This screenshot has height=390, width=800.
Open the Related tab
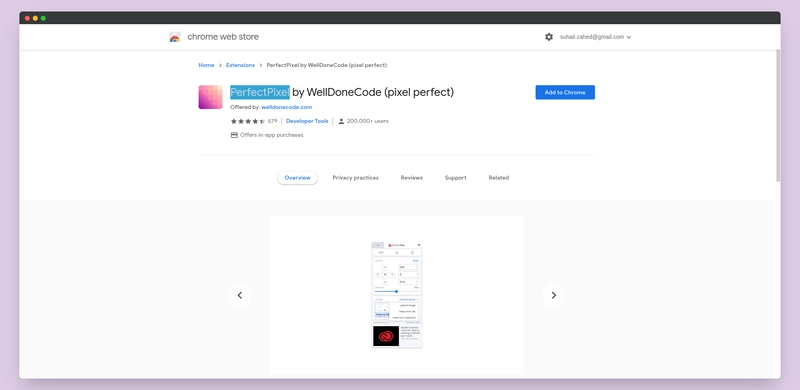(498, 178)
